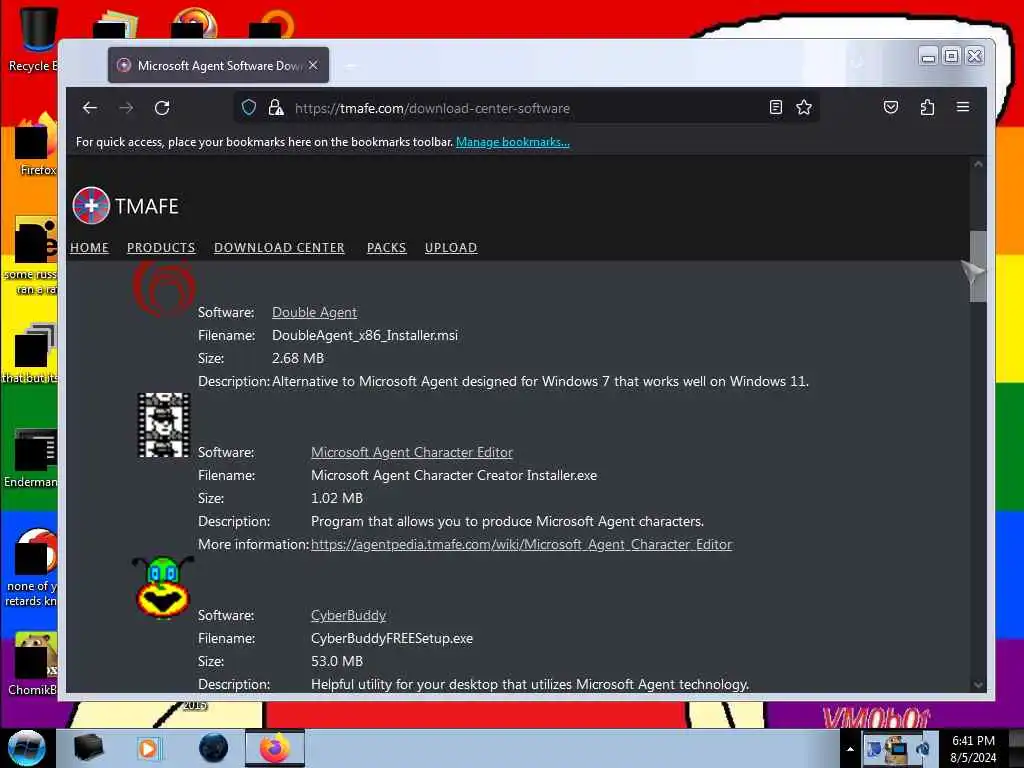Click the DoubleAgent_x86_Installer.msi filename text
Viewport: 1024px width, 768px height.
pos(365,336)
